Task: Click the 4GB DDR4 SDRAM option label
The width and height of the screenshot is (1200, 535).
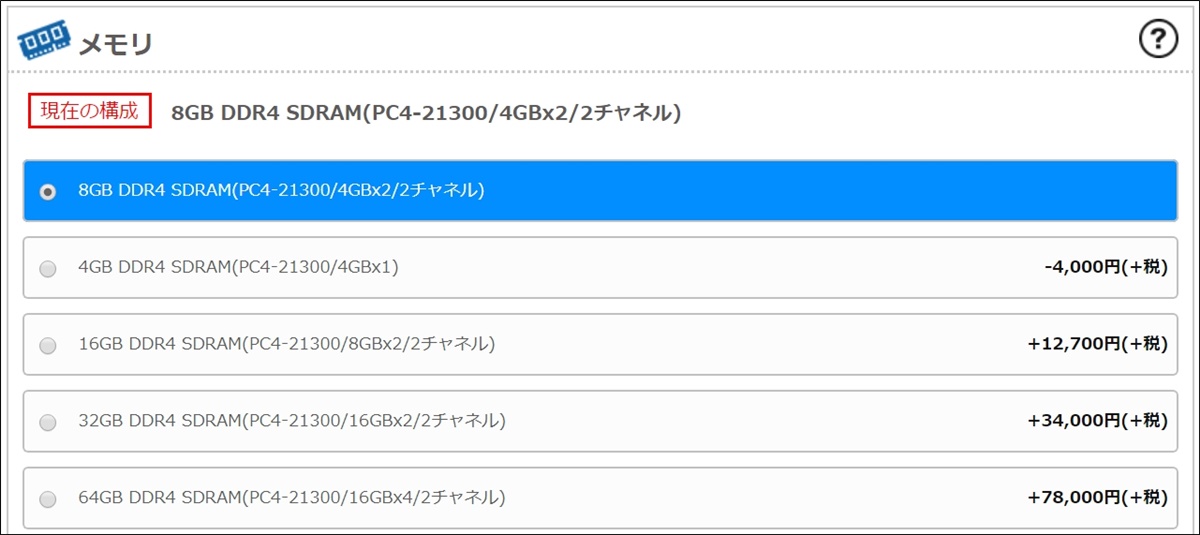Action: (x=239, y=267)
